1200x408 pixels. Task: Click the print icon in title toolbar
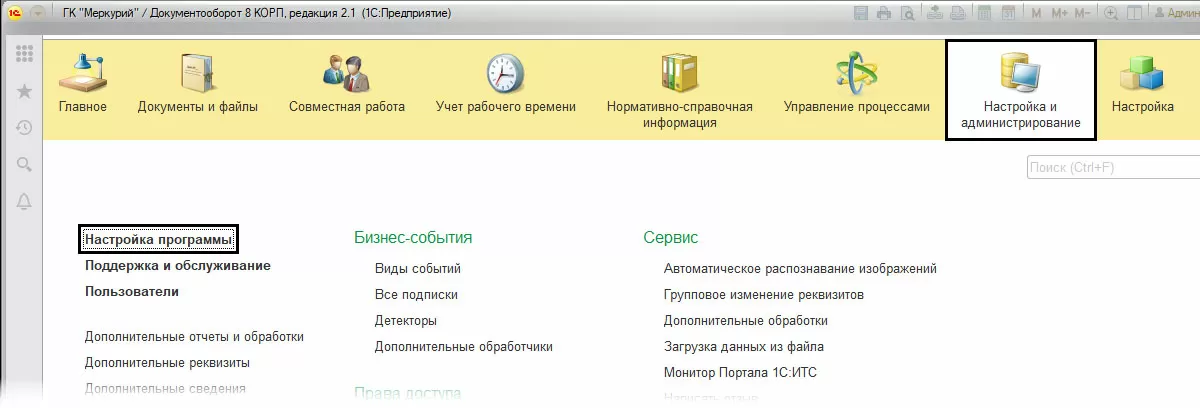[x=884, y=13]
